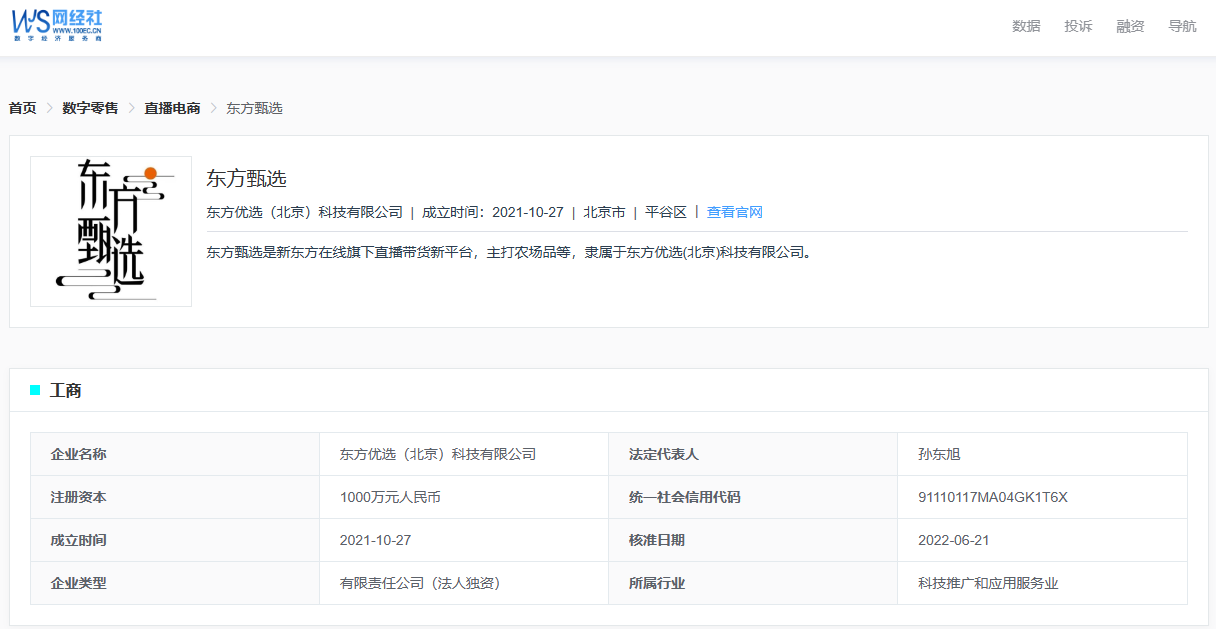
Task: Select the 企业名称 label cell
Action: click(175, 454)
